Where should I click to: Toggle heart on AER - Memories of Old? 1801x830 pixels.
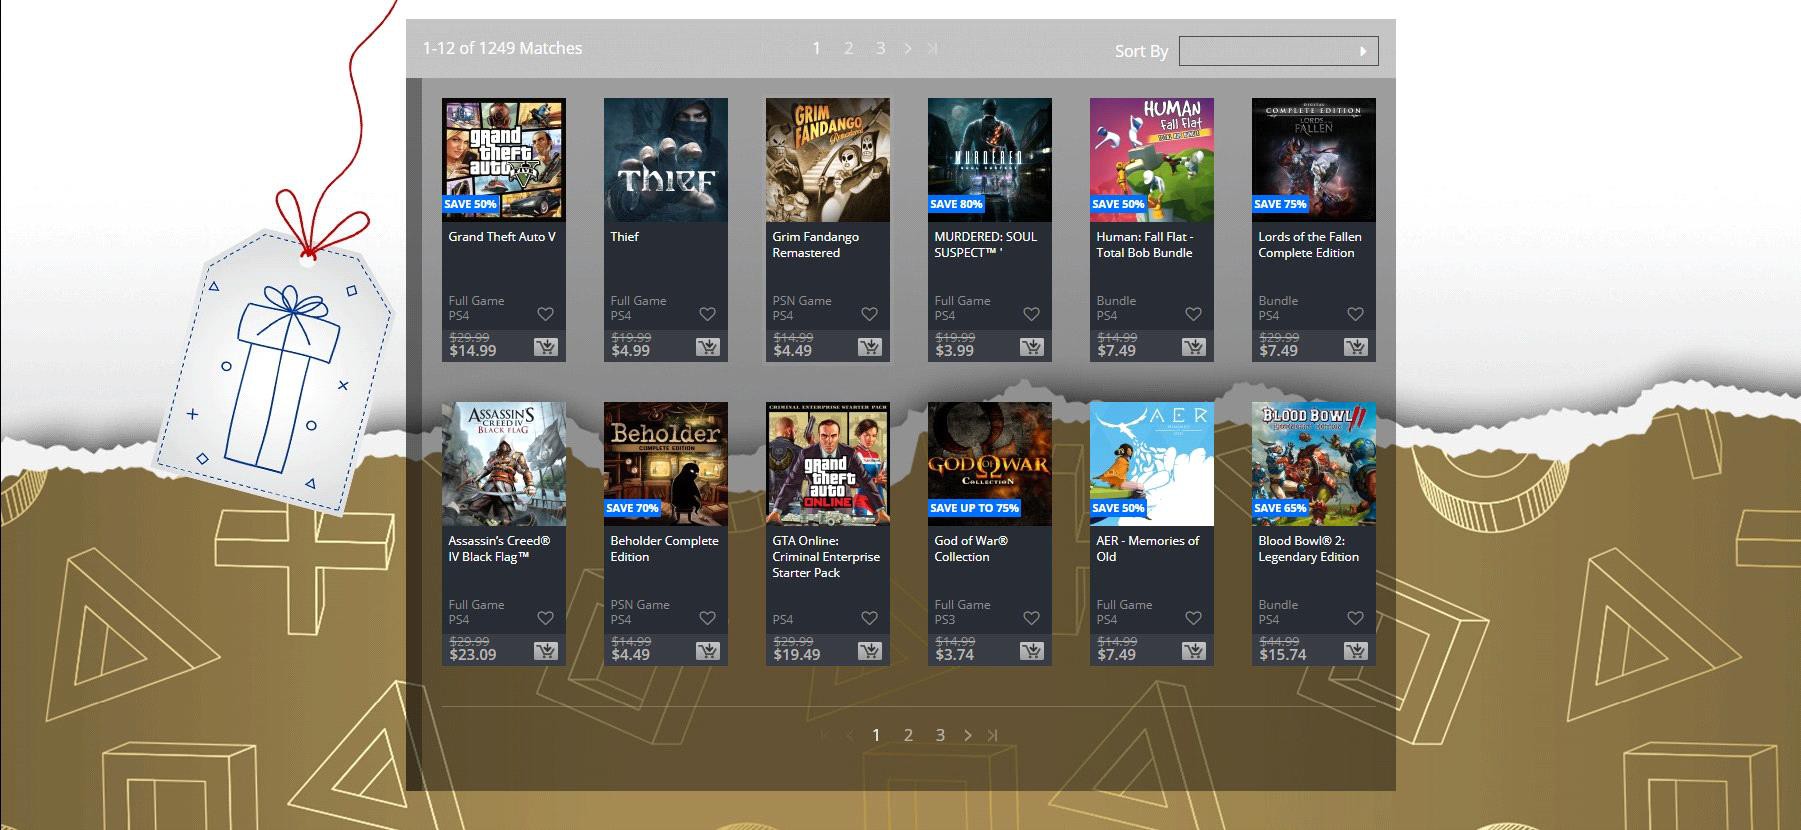(x=1194, y=618)
